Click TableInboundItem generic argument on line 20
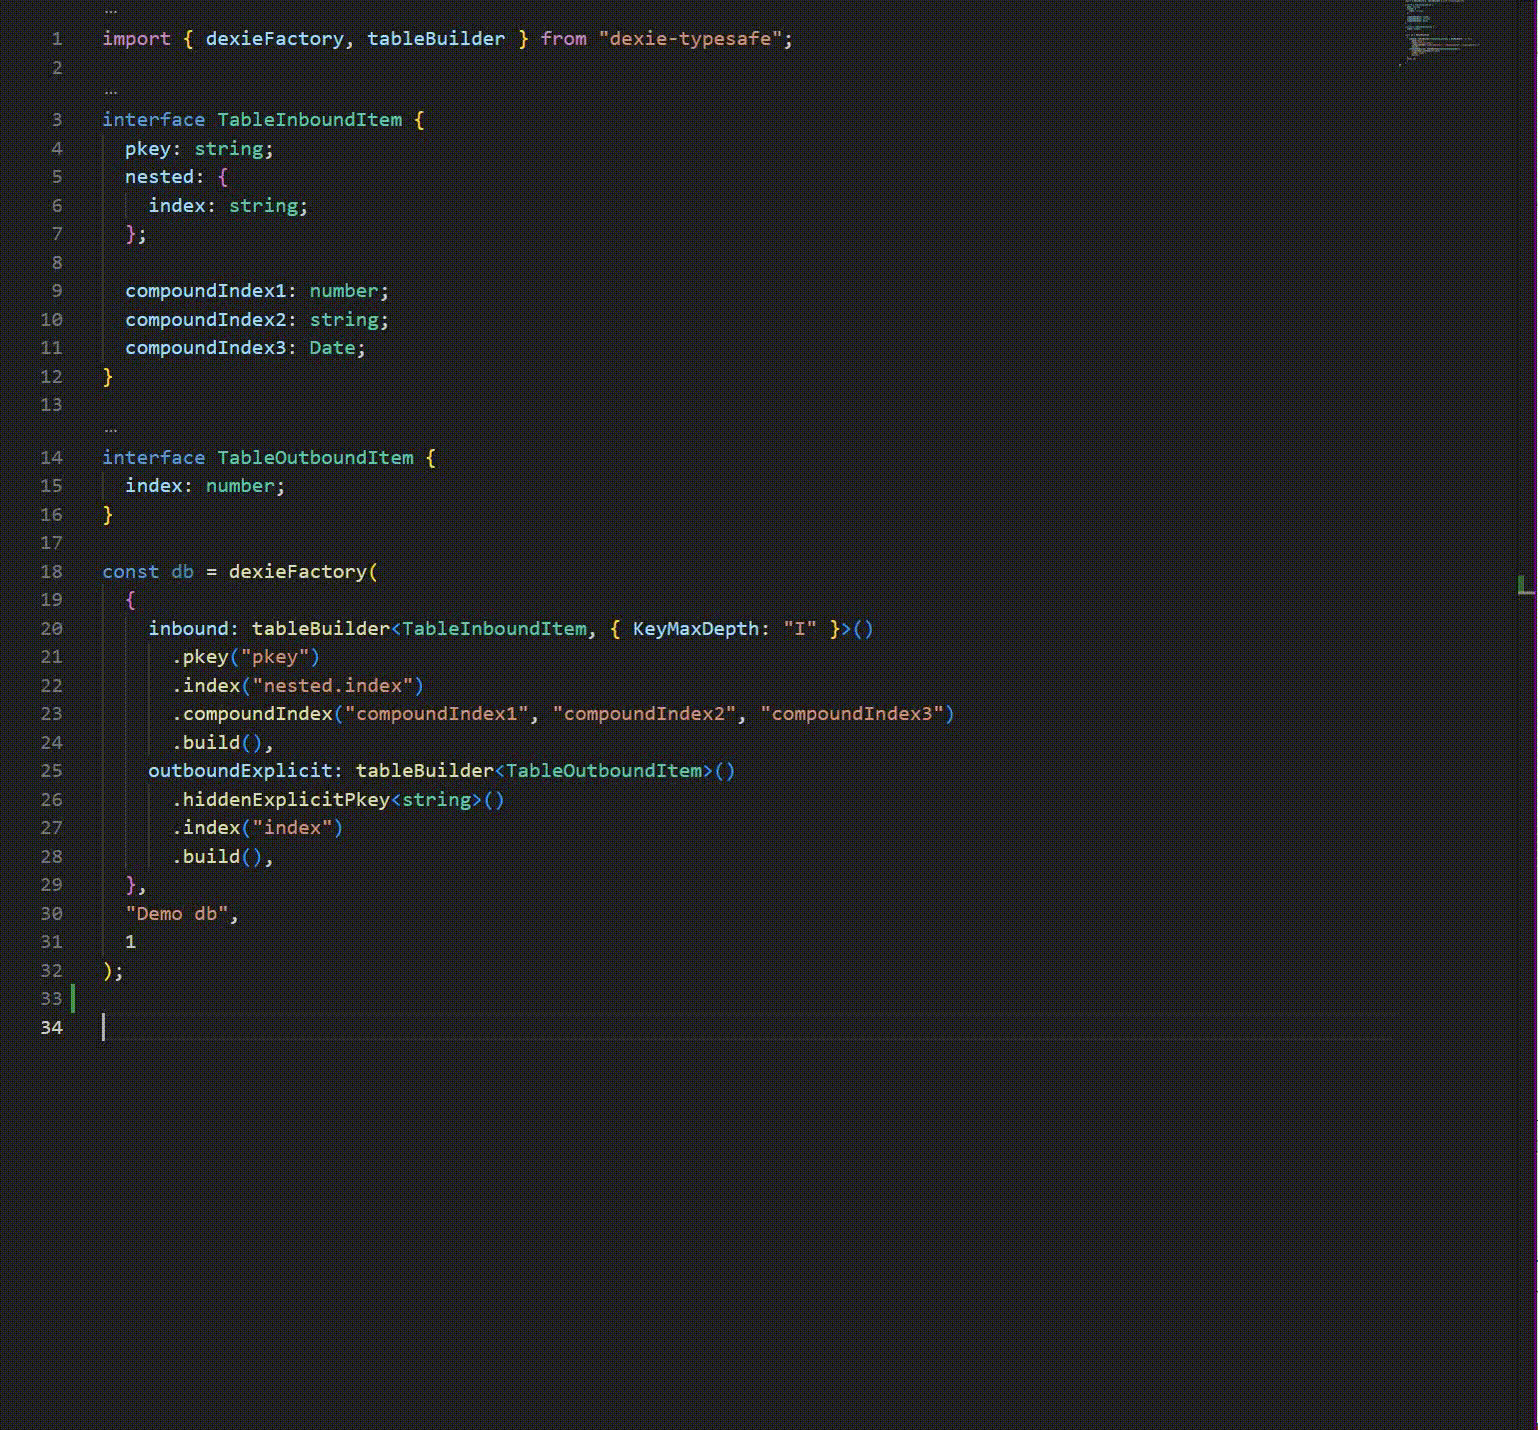The image size is (1538, 1430). coord(494,629)
